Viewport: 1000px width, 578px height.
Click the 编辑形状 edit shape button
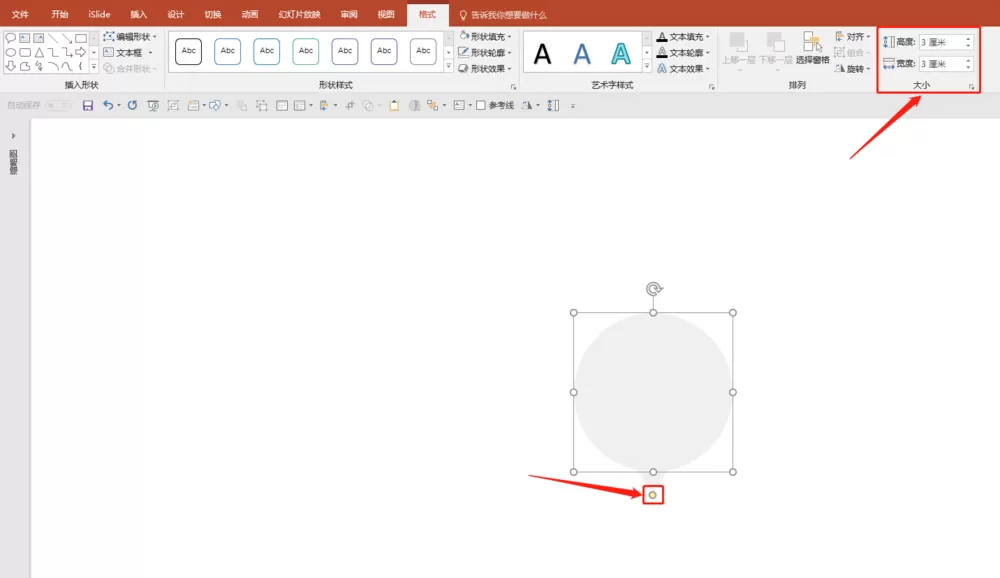pos(129,36)
